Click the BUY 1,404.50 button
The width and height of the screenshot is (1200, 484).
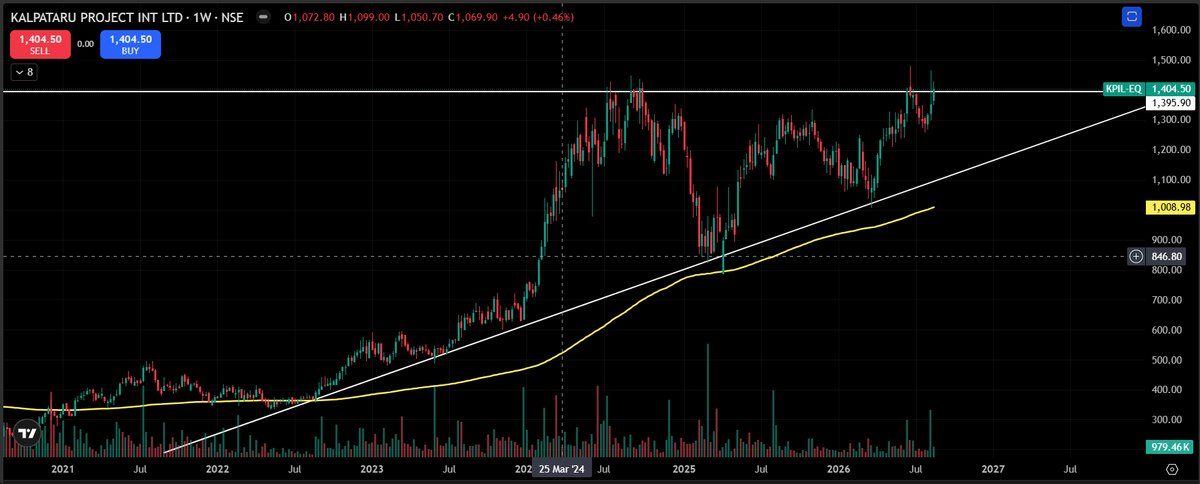click(x=130, y=44)
